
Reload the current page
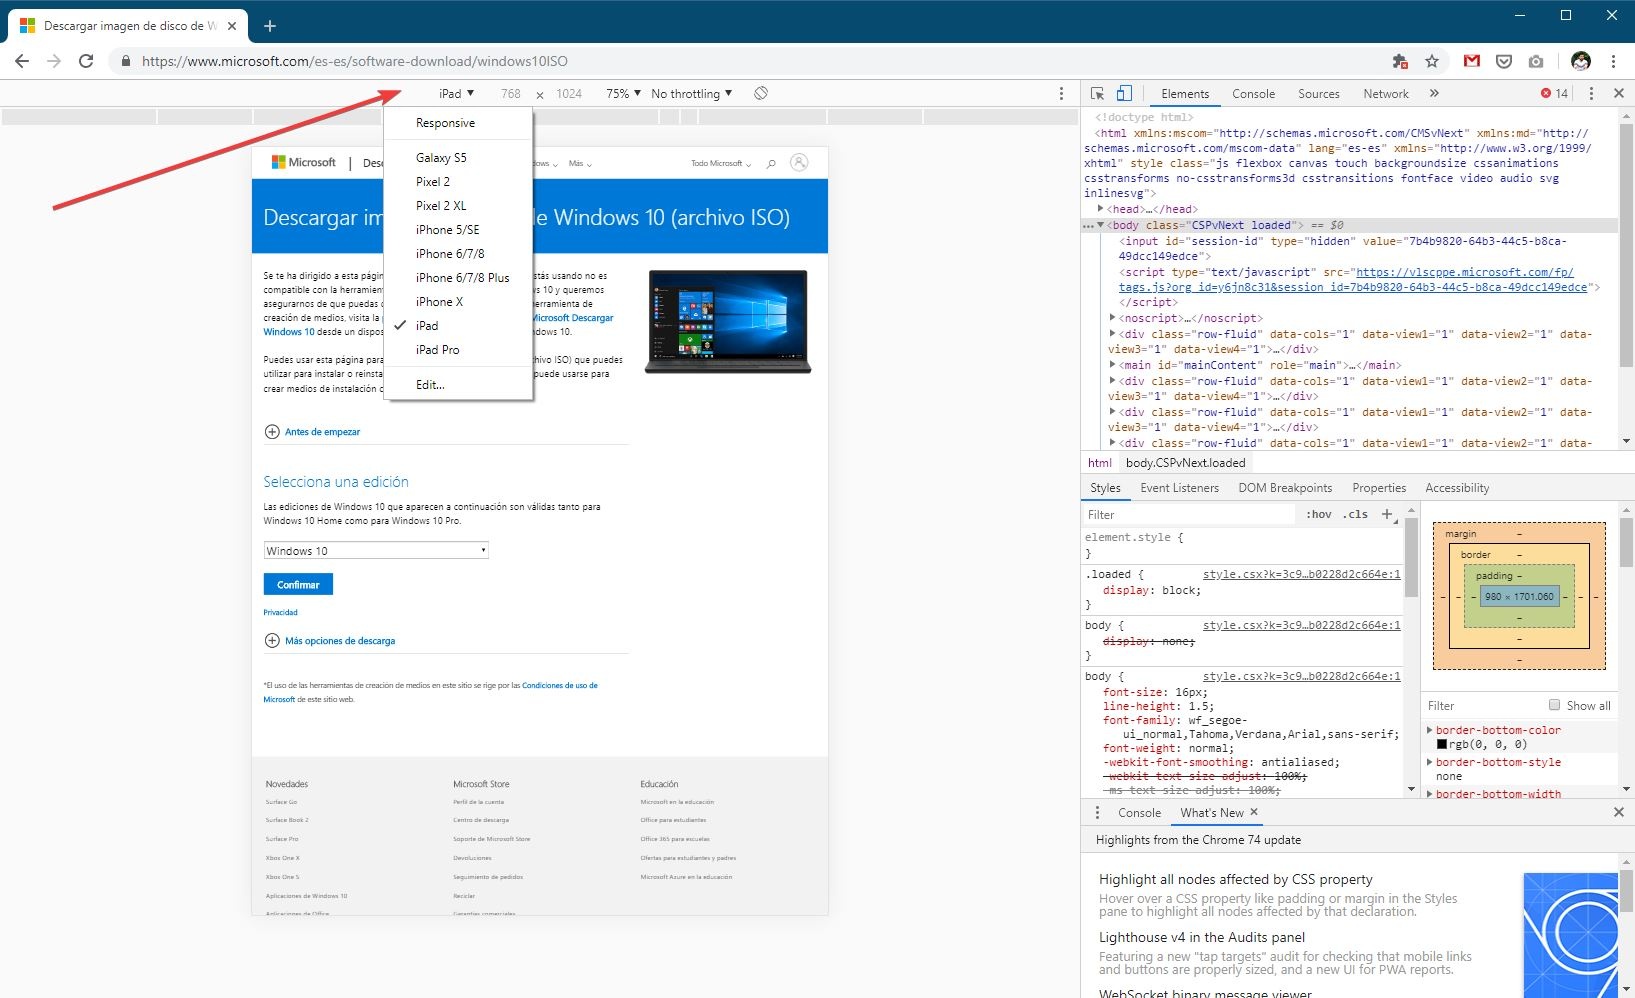pyautogui.click(x=86, y=61)
